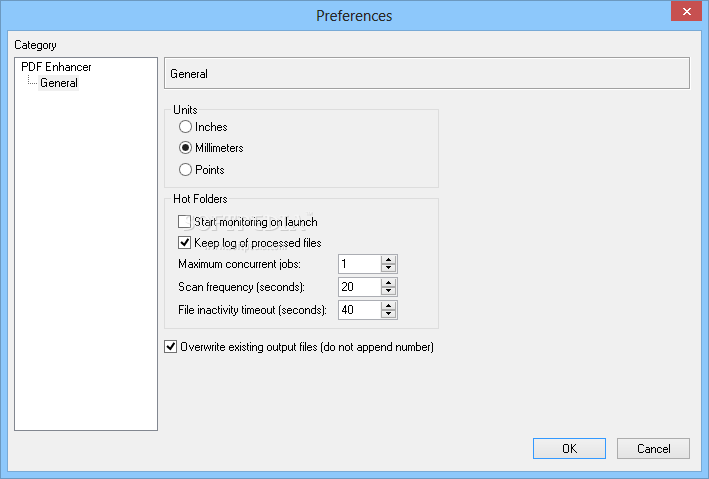Select PDF Enhancer in category tree
The width and height of the screenshot is (709, 479).
[x=56, y=67]
